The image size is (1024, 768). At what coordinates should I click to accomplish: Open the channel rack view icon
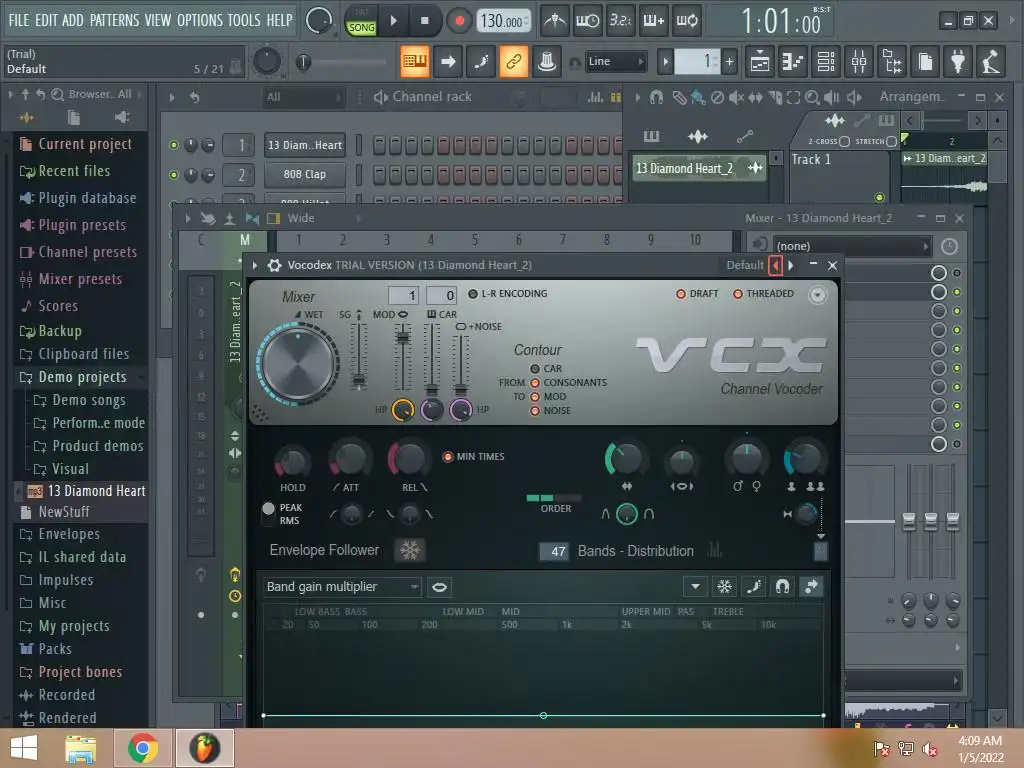click(x=826, y=61)
